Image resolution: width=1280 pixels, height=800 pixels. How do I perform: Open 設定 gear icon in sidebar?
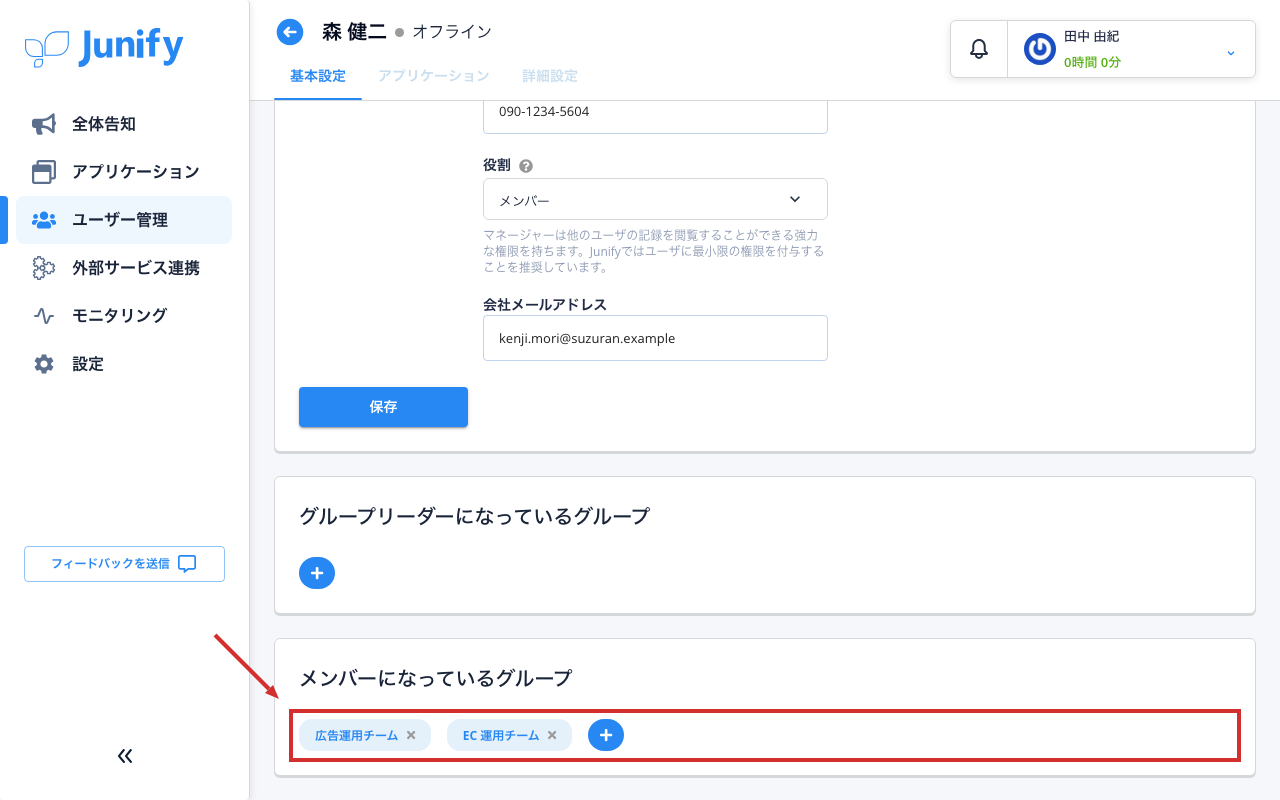click(x=44, y=364)
